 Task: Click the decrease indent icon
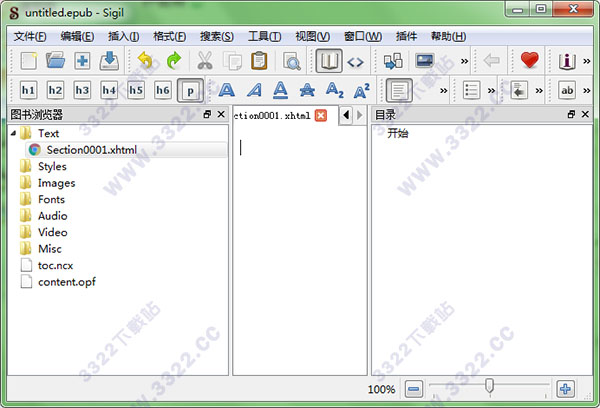point(519,90)
